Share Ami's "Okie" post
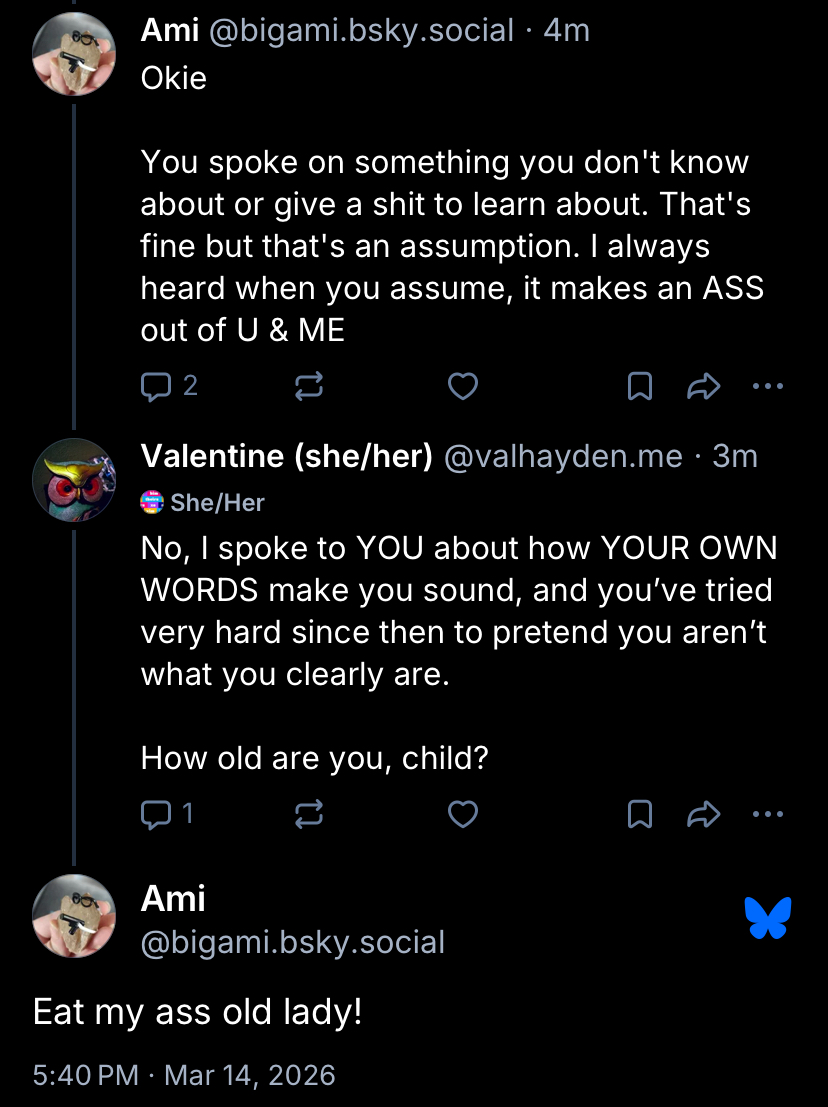The width and height of the screenshot is (828, 1107). pyautogui.click(x=704, y=386)
